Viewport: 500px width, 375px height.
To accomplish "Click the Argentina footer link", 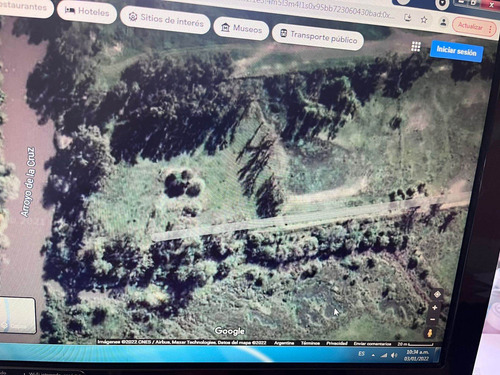I will (x=284, y=343).
